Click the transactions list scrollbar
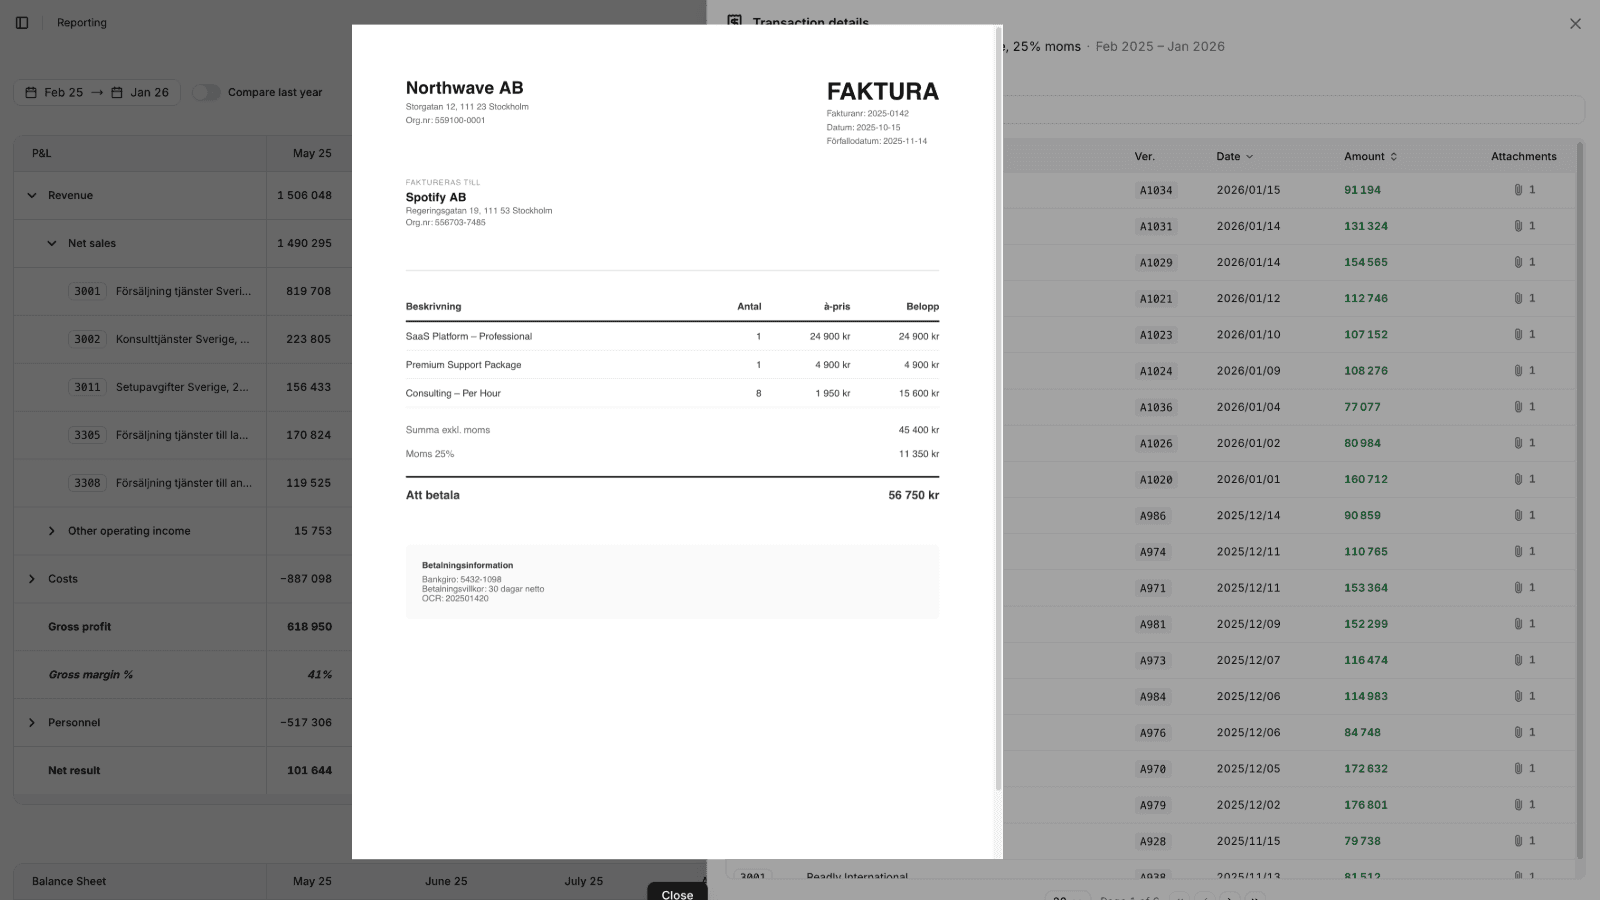 [1580, 500]
